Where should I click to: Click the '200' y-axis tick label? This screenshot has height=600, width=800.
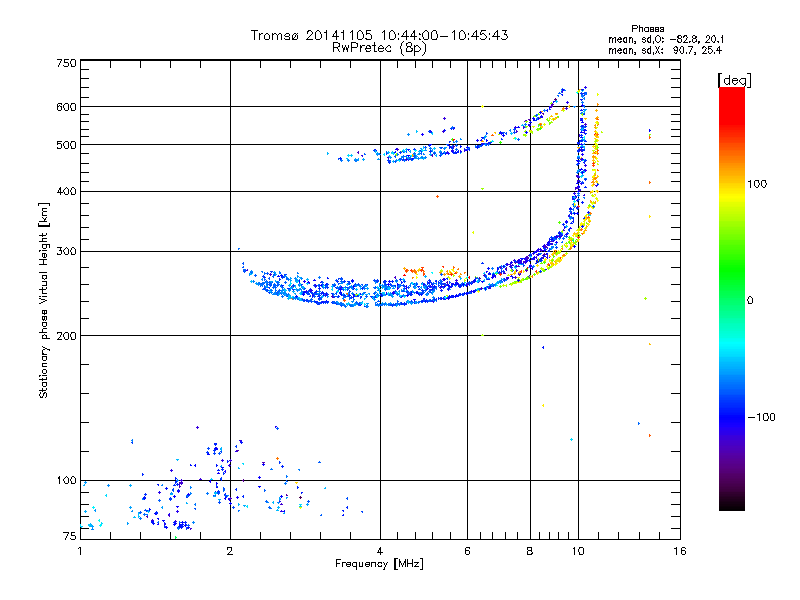67,336
